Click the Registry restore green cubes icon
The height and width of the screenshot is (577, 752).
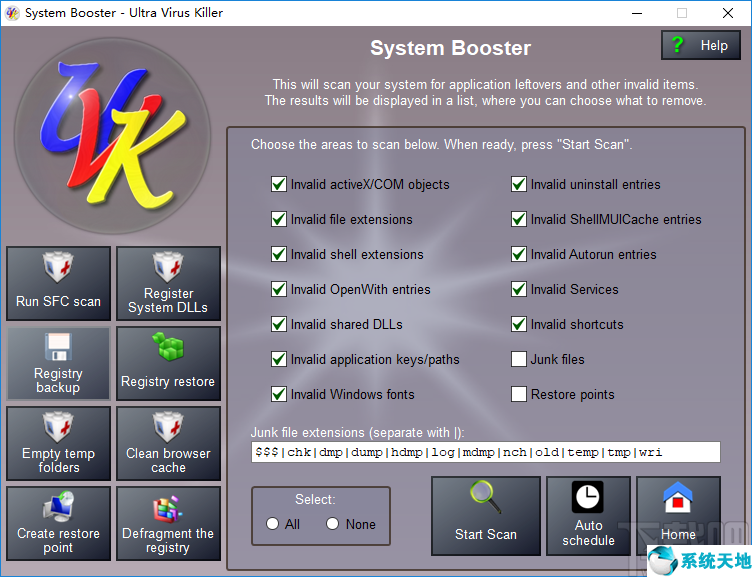pyautogui.click(x=168, y=346)
